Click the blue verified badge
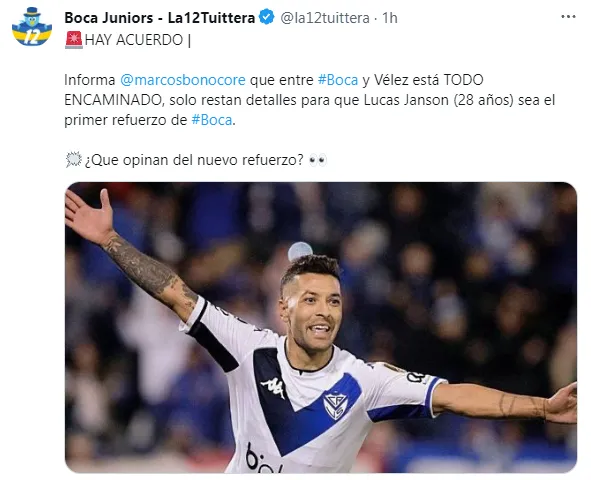 click(x=268, y=17)
